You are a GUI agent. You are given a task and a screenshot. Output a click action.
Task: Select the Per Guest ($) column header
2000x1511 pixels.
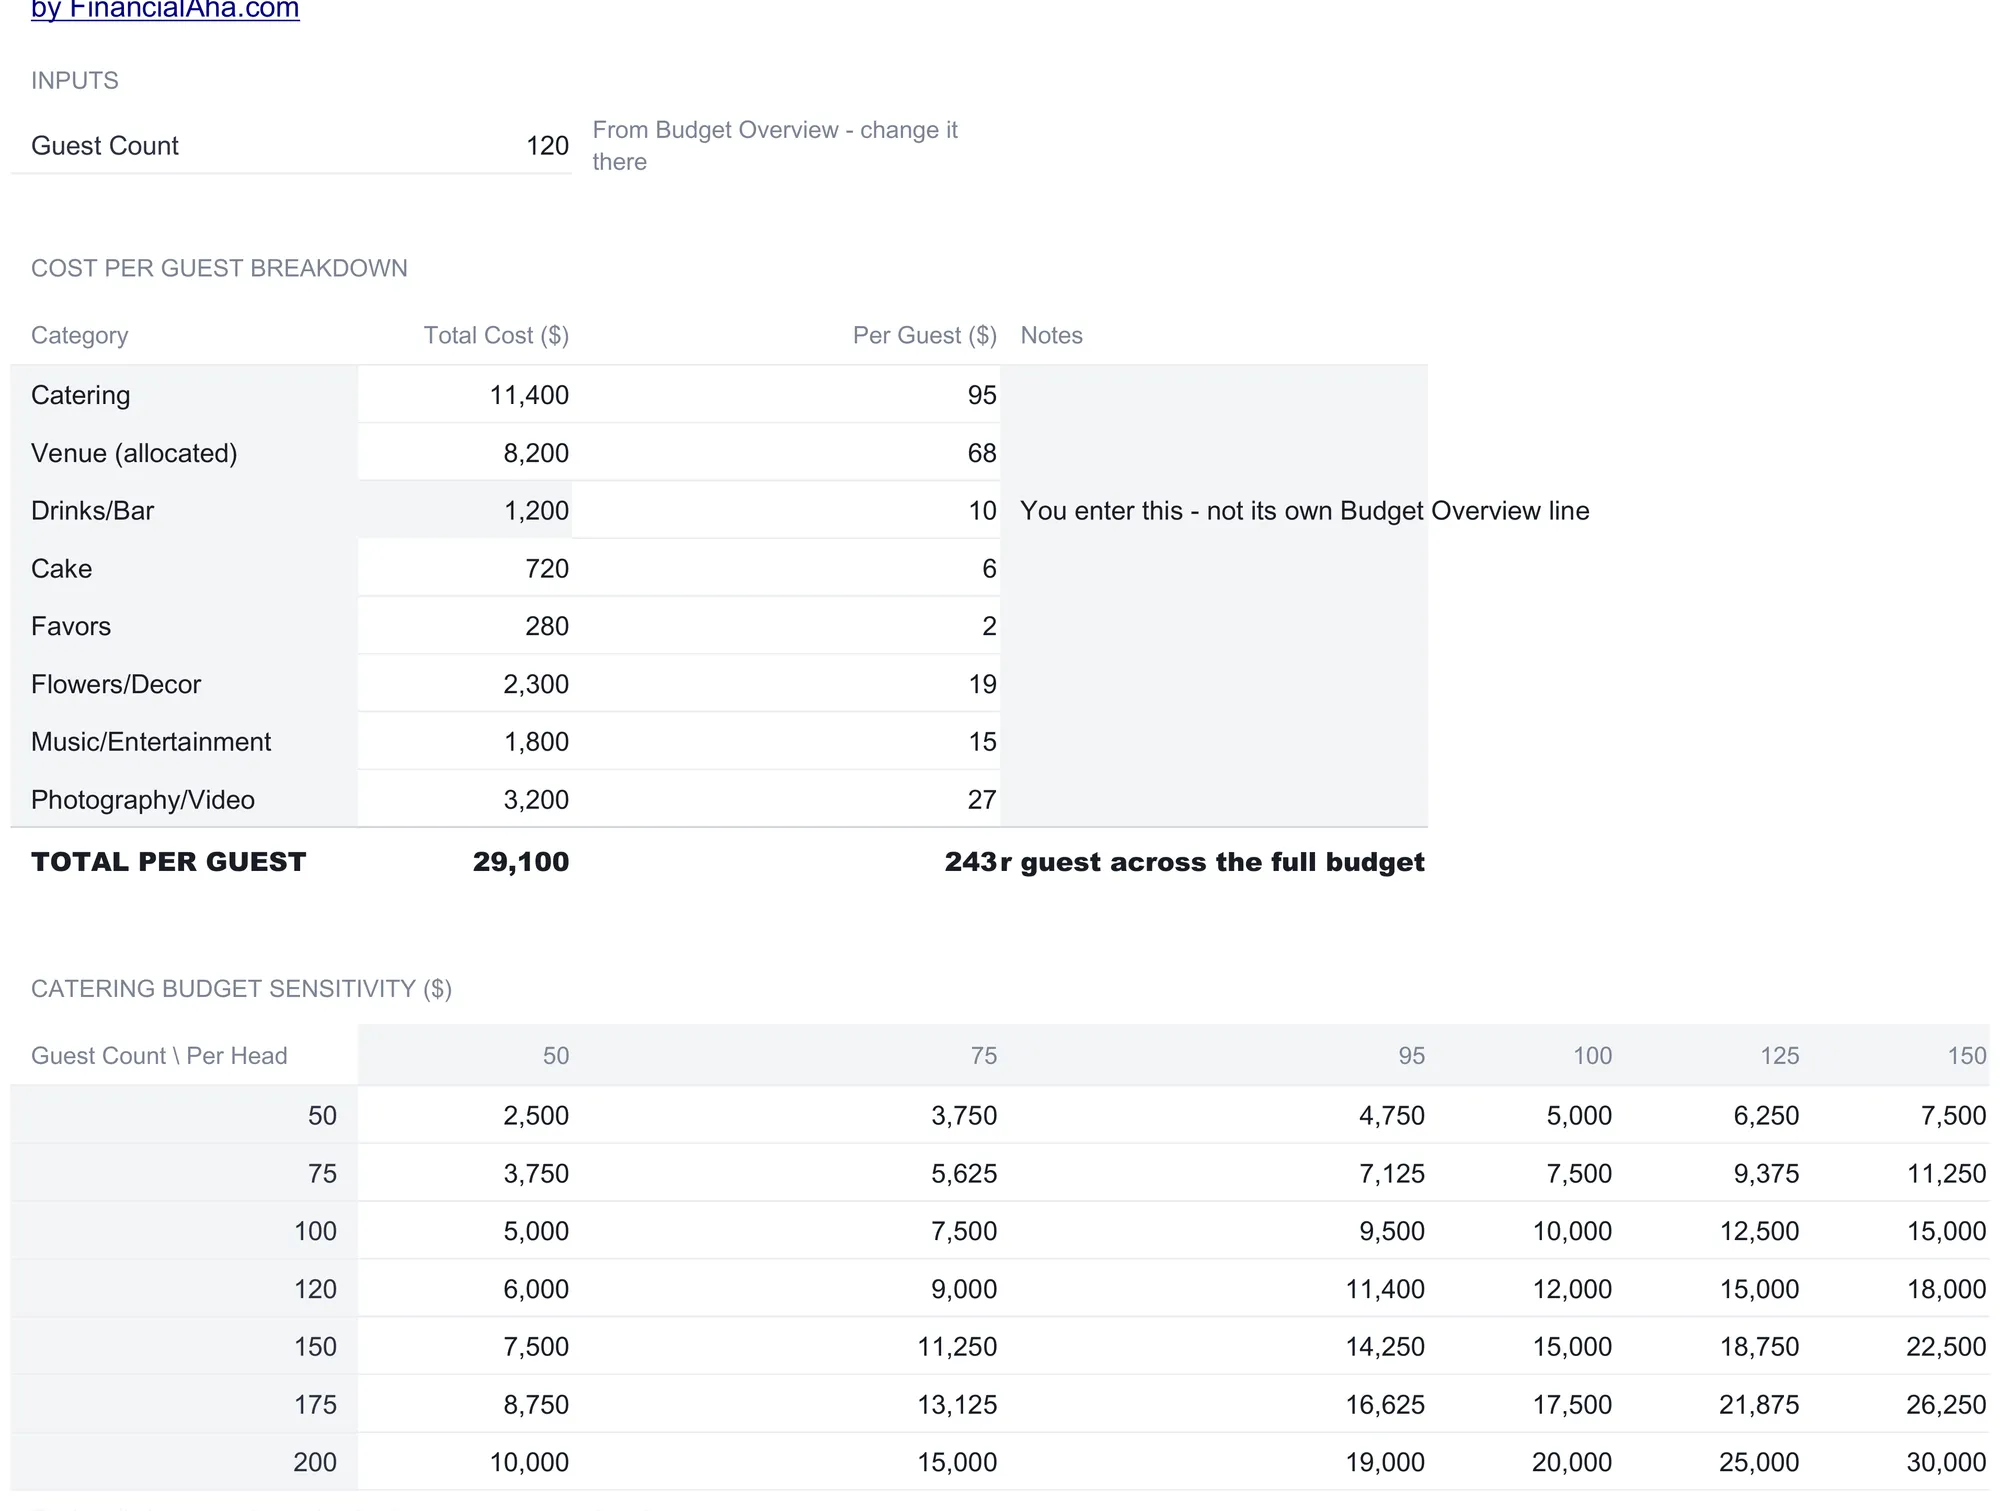coord(925,335)
